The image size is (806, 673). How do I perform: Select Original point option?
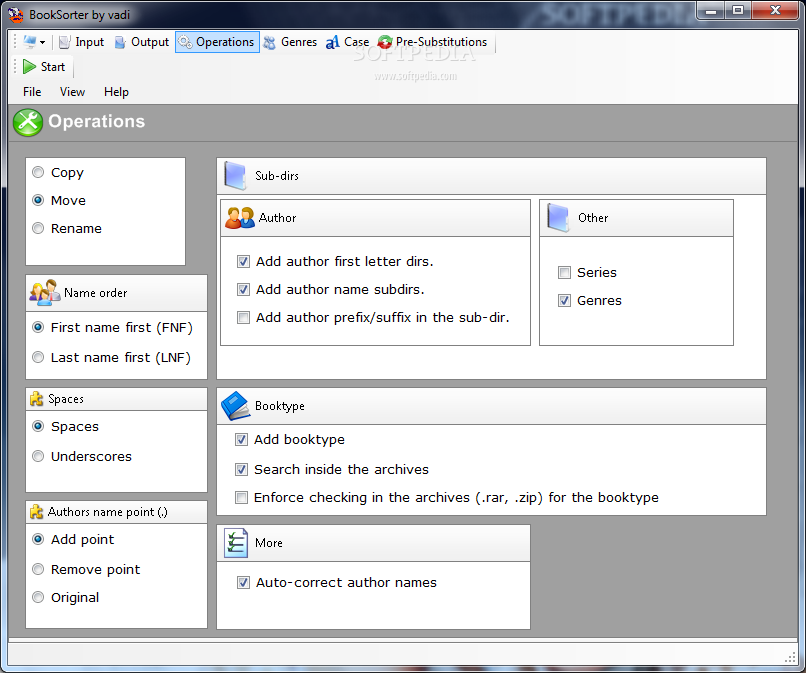[38, 597]
